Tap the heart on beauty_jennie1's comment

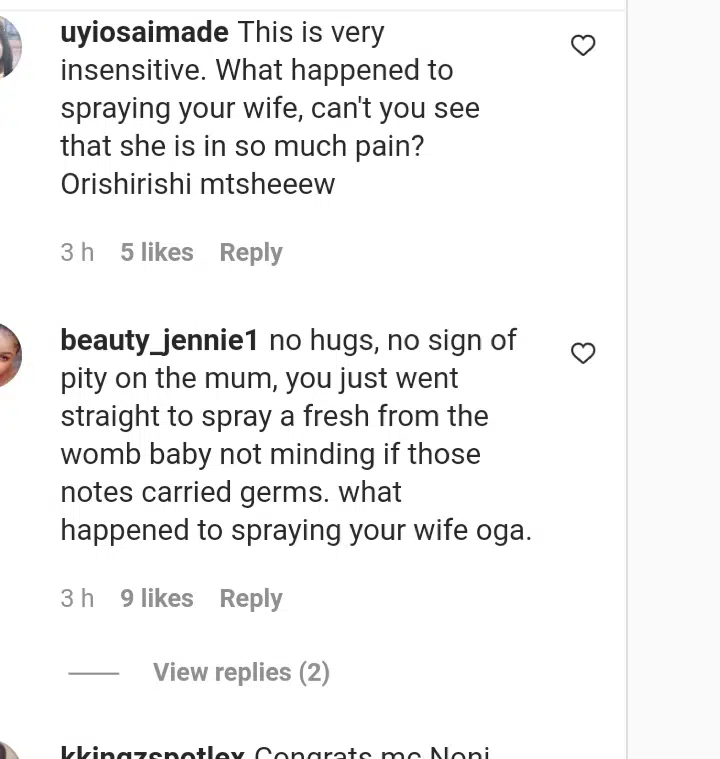tap(583, 353)
